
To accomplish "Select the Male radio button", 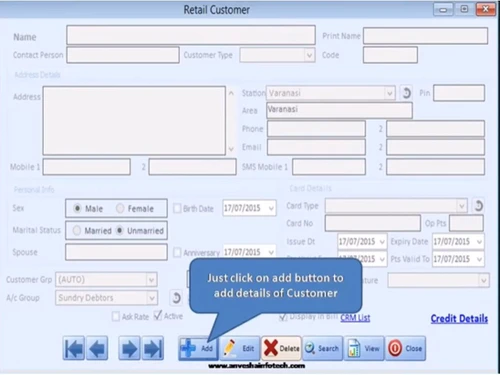I will click(x=77, y=209).
